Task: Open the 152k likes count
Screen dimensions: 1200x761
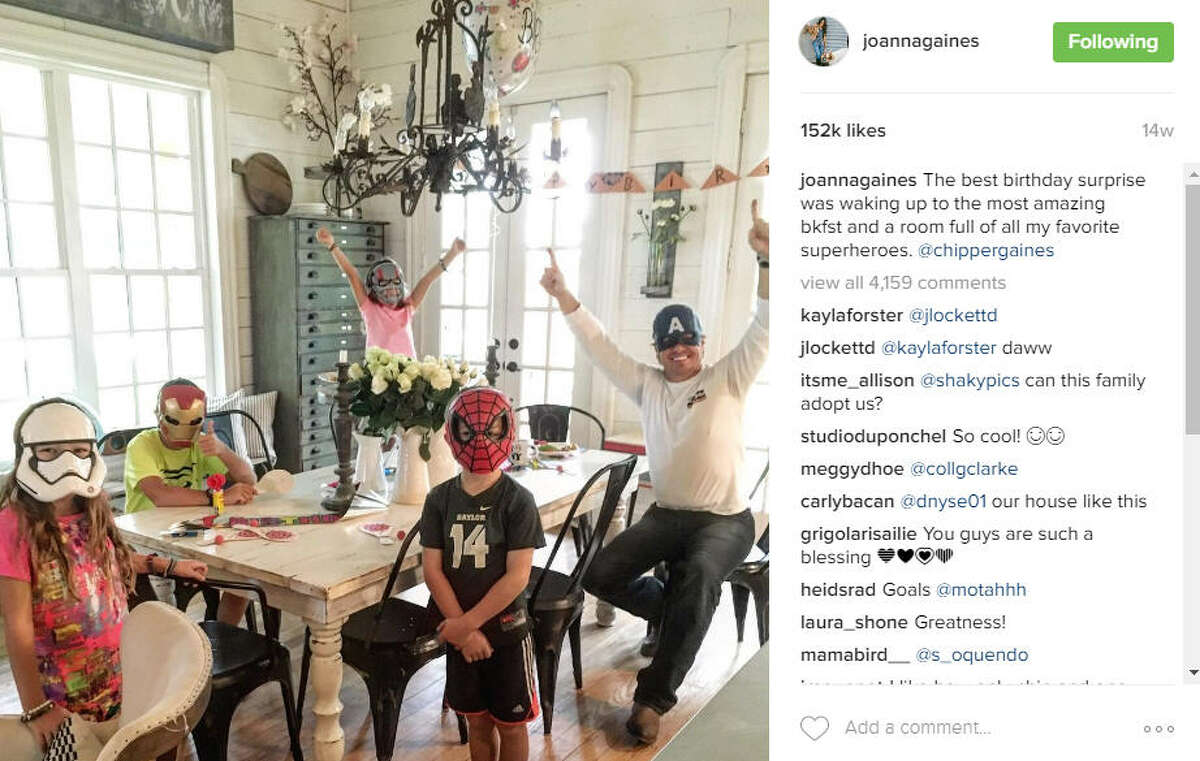Action: (843, 130)
